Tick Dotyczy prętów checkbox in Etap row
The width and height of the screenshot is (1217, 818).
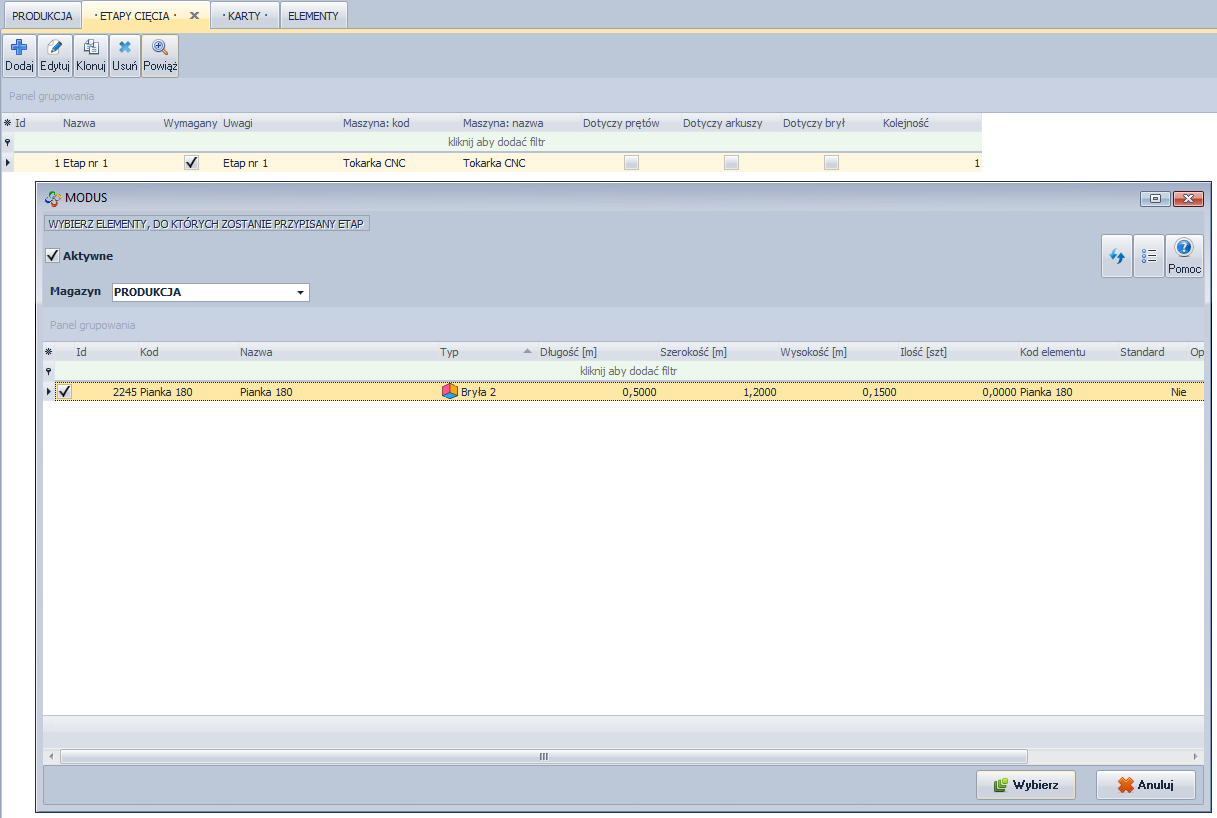tap(631, 163)
